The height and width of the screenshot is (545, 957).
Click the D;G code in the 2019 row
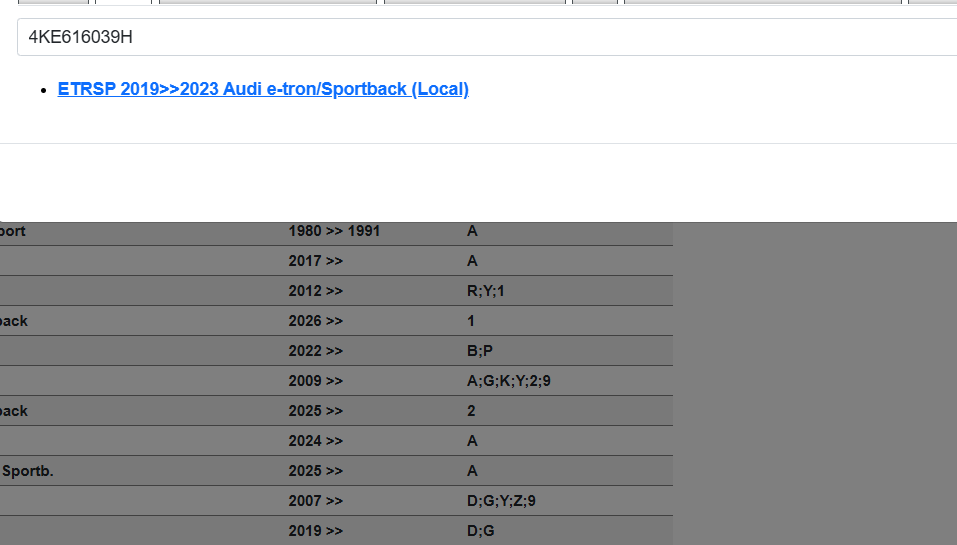[480, 531]
